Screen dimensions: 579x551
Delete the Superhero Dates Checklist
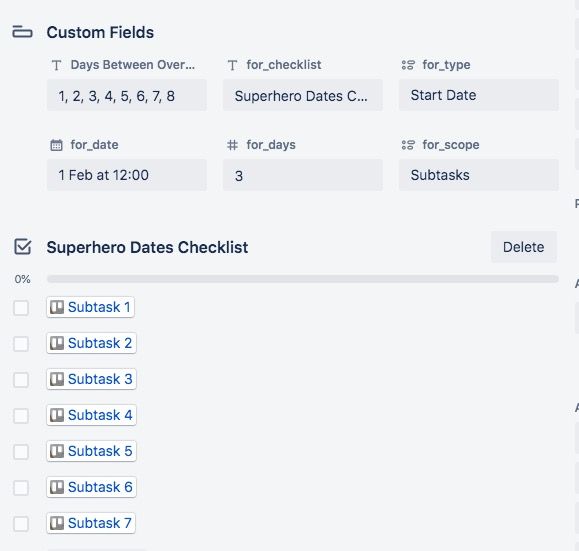click(x=524, y=247)
